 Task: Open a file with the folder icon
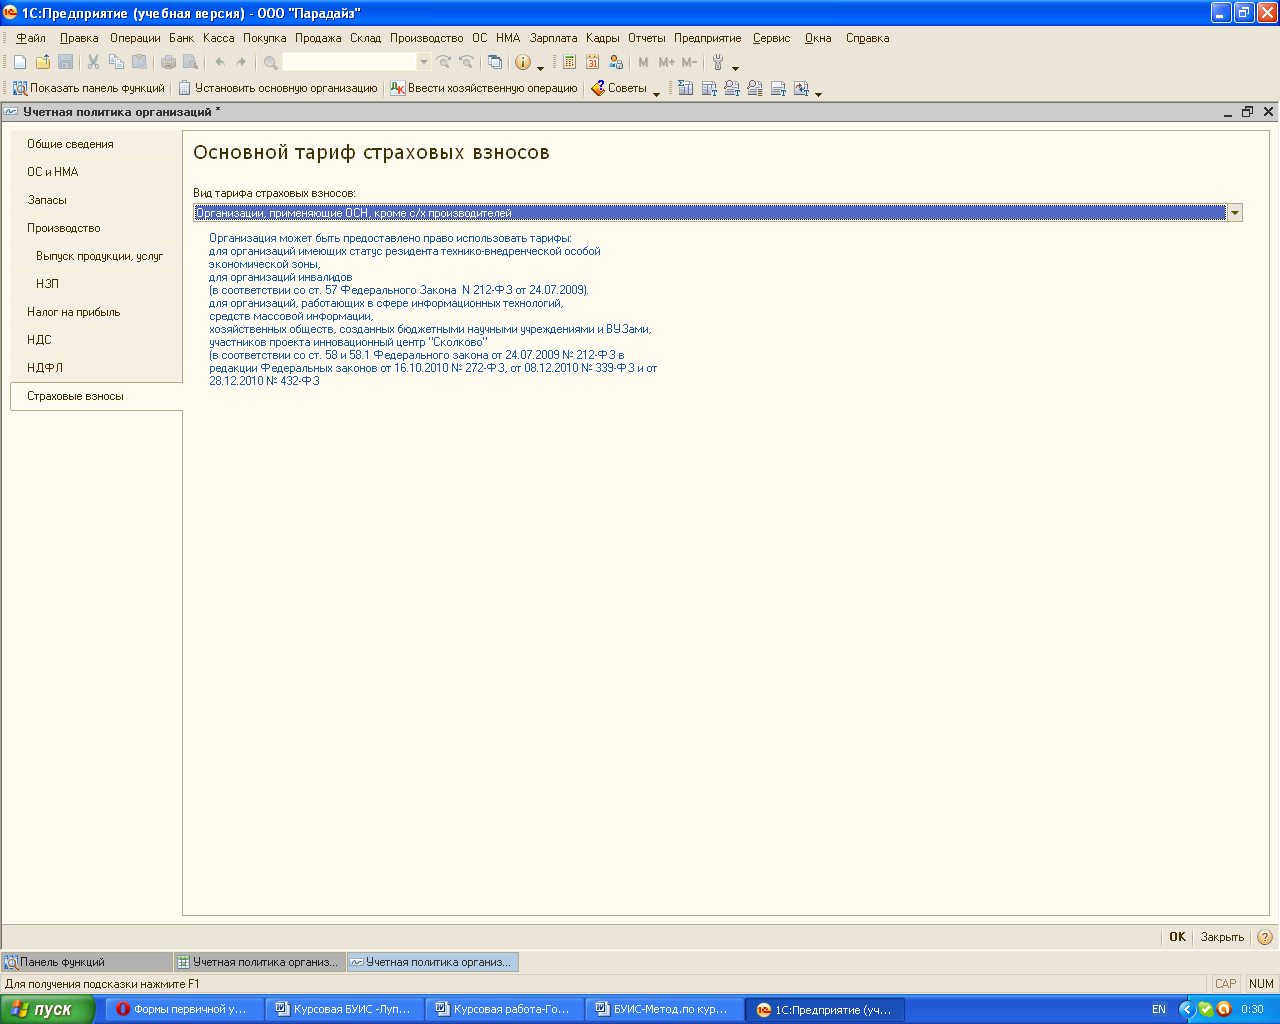point(43,62)
